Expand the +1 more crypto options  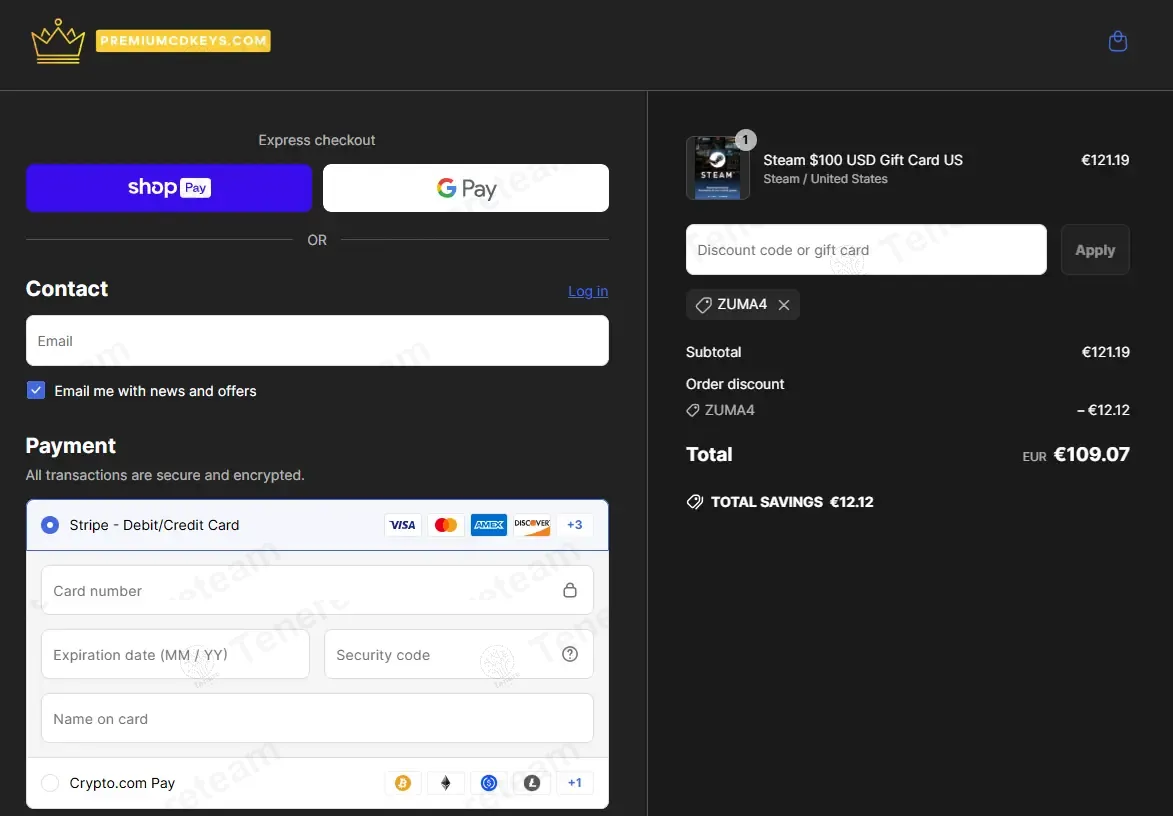[x=575, y=783]
